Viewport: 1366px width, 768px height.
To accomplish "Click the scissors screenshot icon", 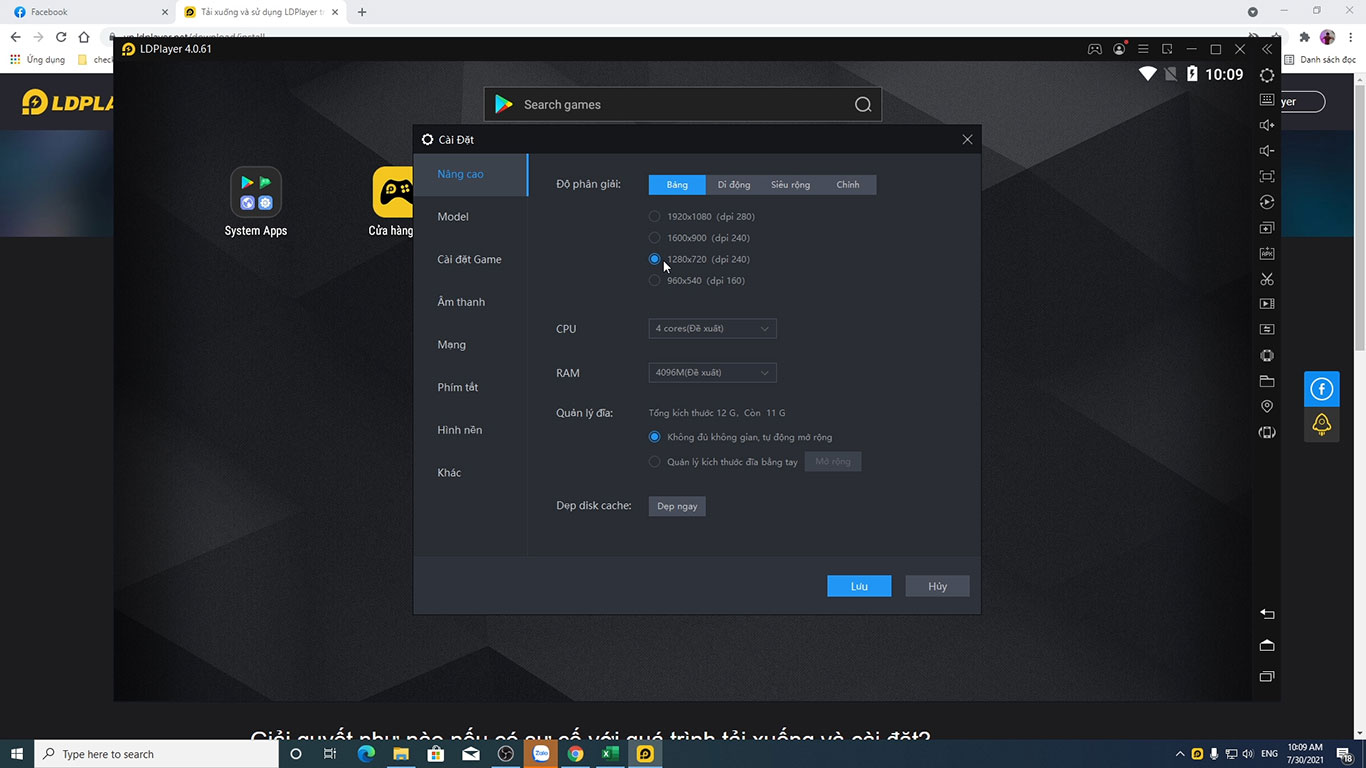I will click(1267, 279).
